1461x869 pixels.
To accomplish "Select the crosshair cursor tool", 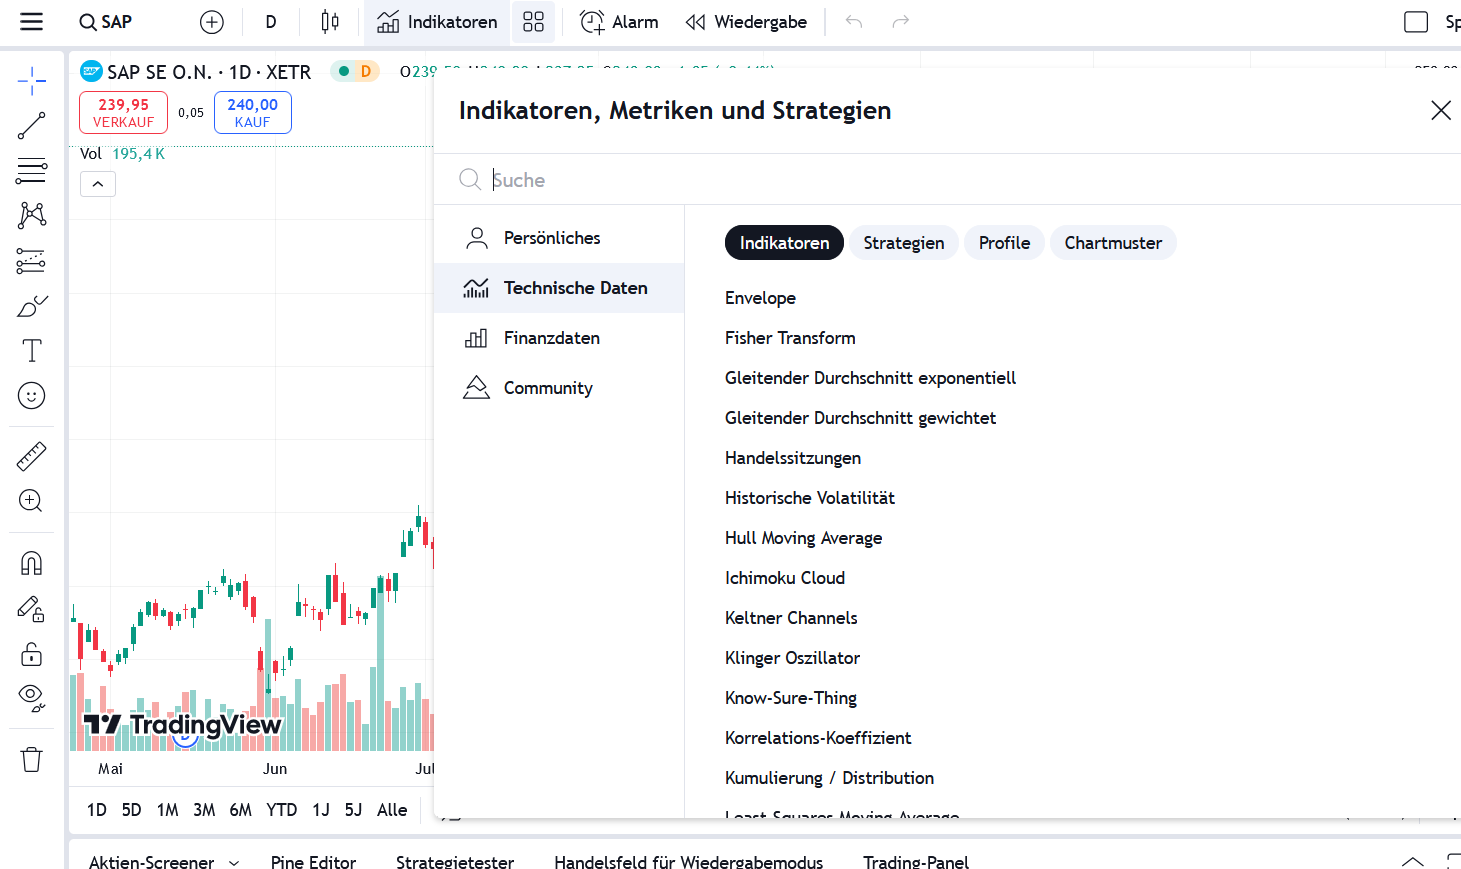I will tap(31, 81).
